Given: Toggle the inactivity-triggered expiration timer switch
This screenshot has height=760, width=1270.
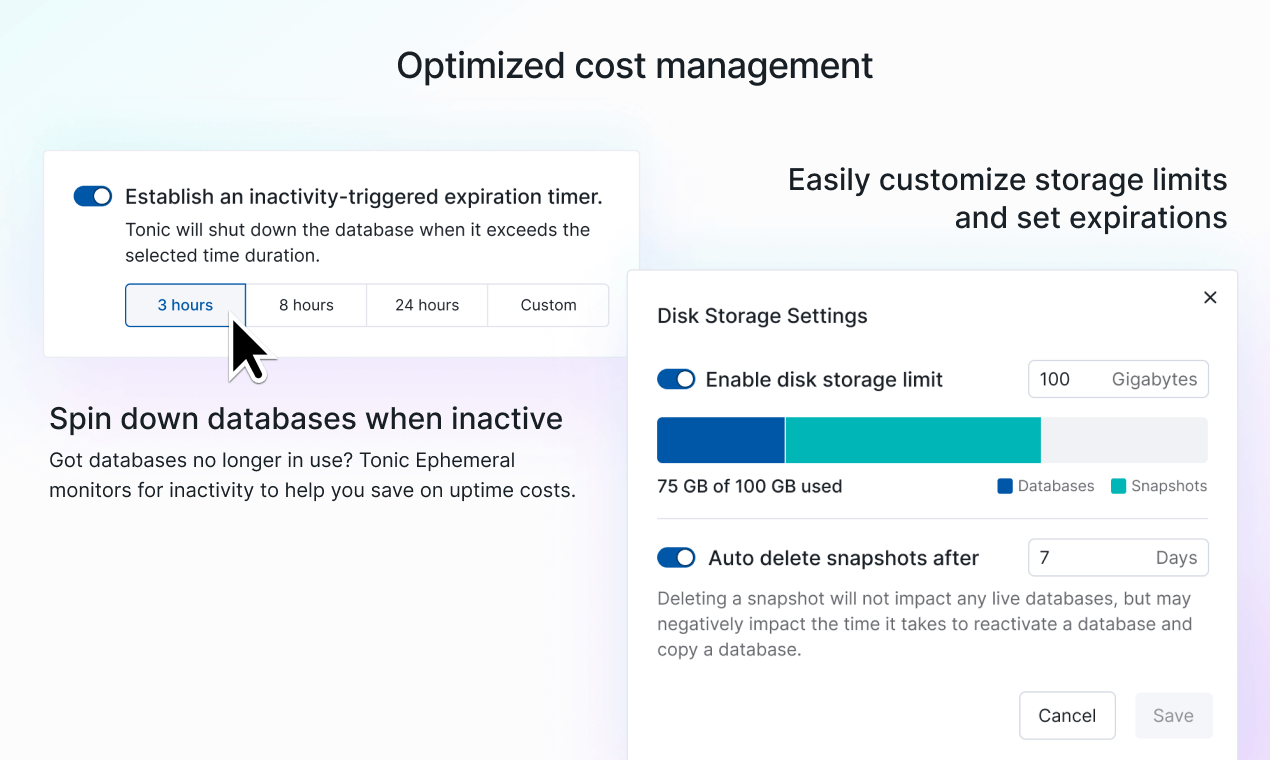Looking at the screenshot, I should point(93,196).
